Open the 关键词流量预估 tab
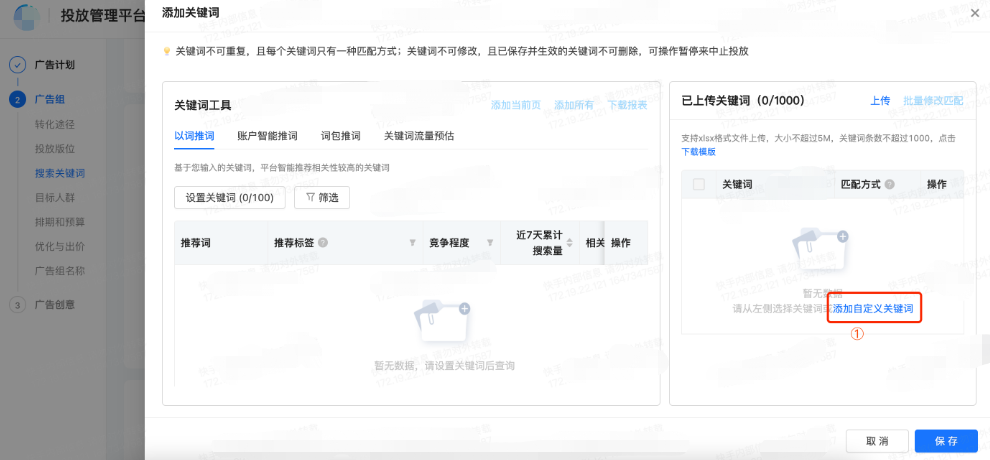The width and height of the screenshot is (990, 460). [419, 135]
